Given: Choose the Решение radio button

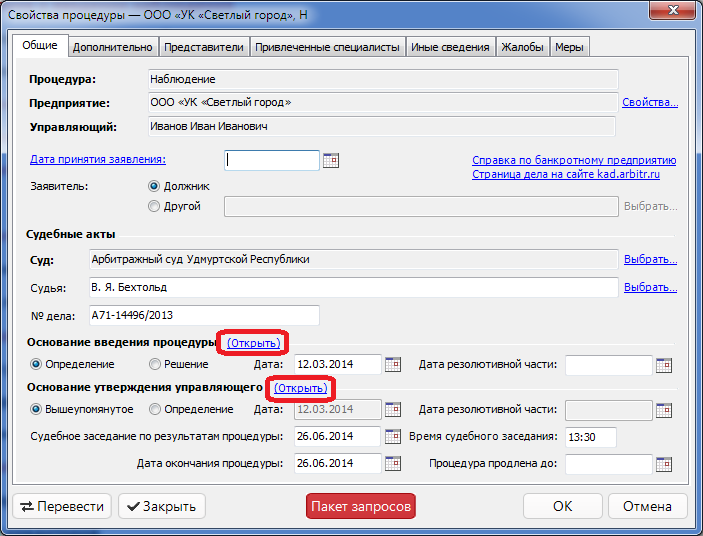Looking at the screenshot, I should [155, 364].
